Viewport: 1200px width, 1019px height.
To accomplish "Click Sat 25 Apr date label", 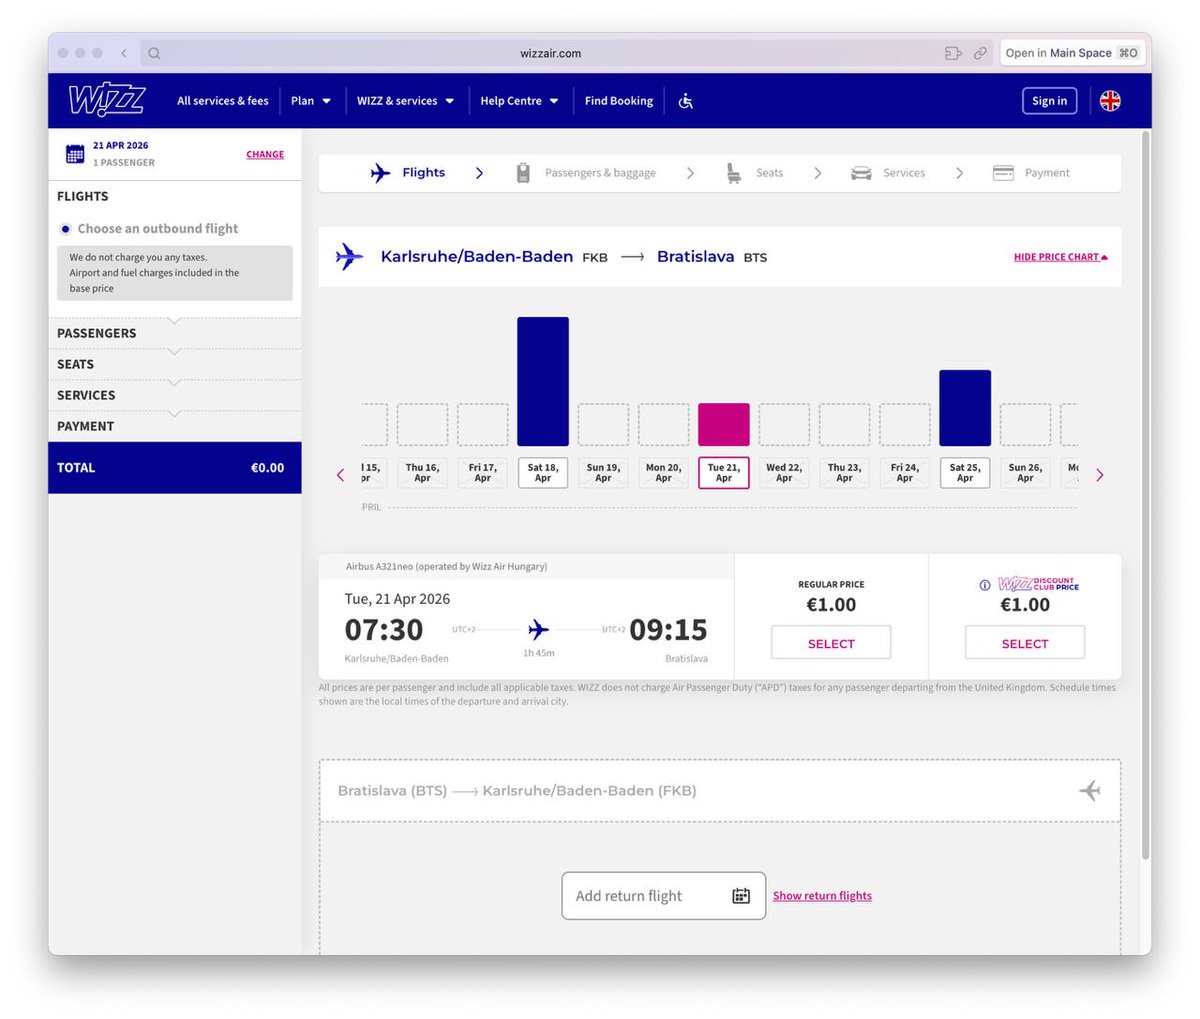I will tap(965, 473).
